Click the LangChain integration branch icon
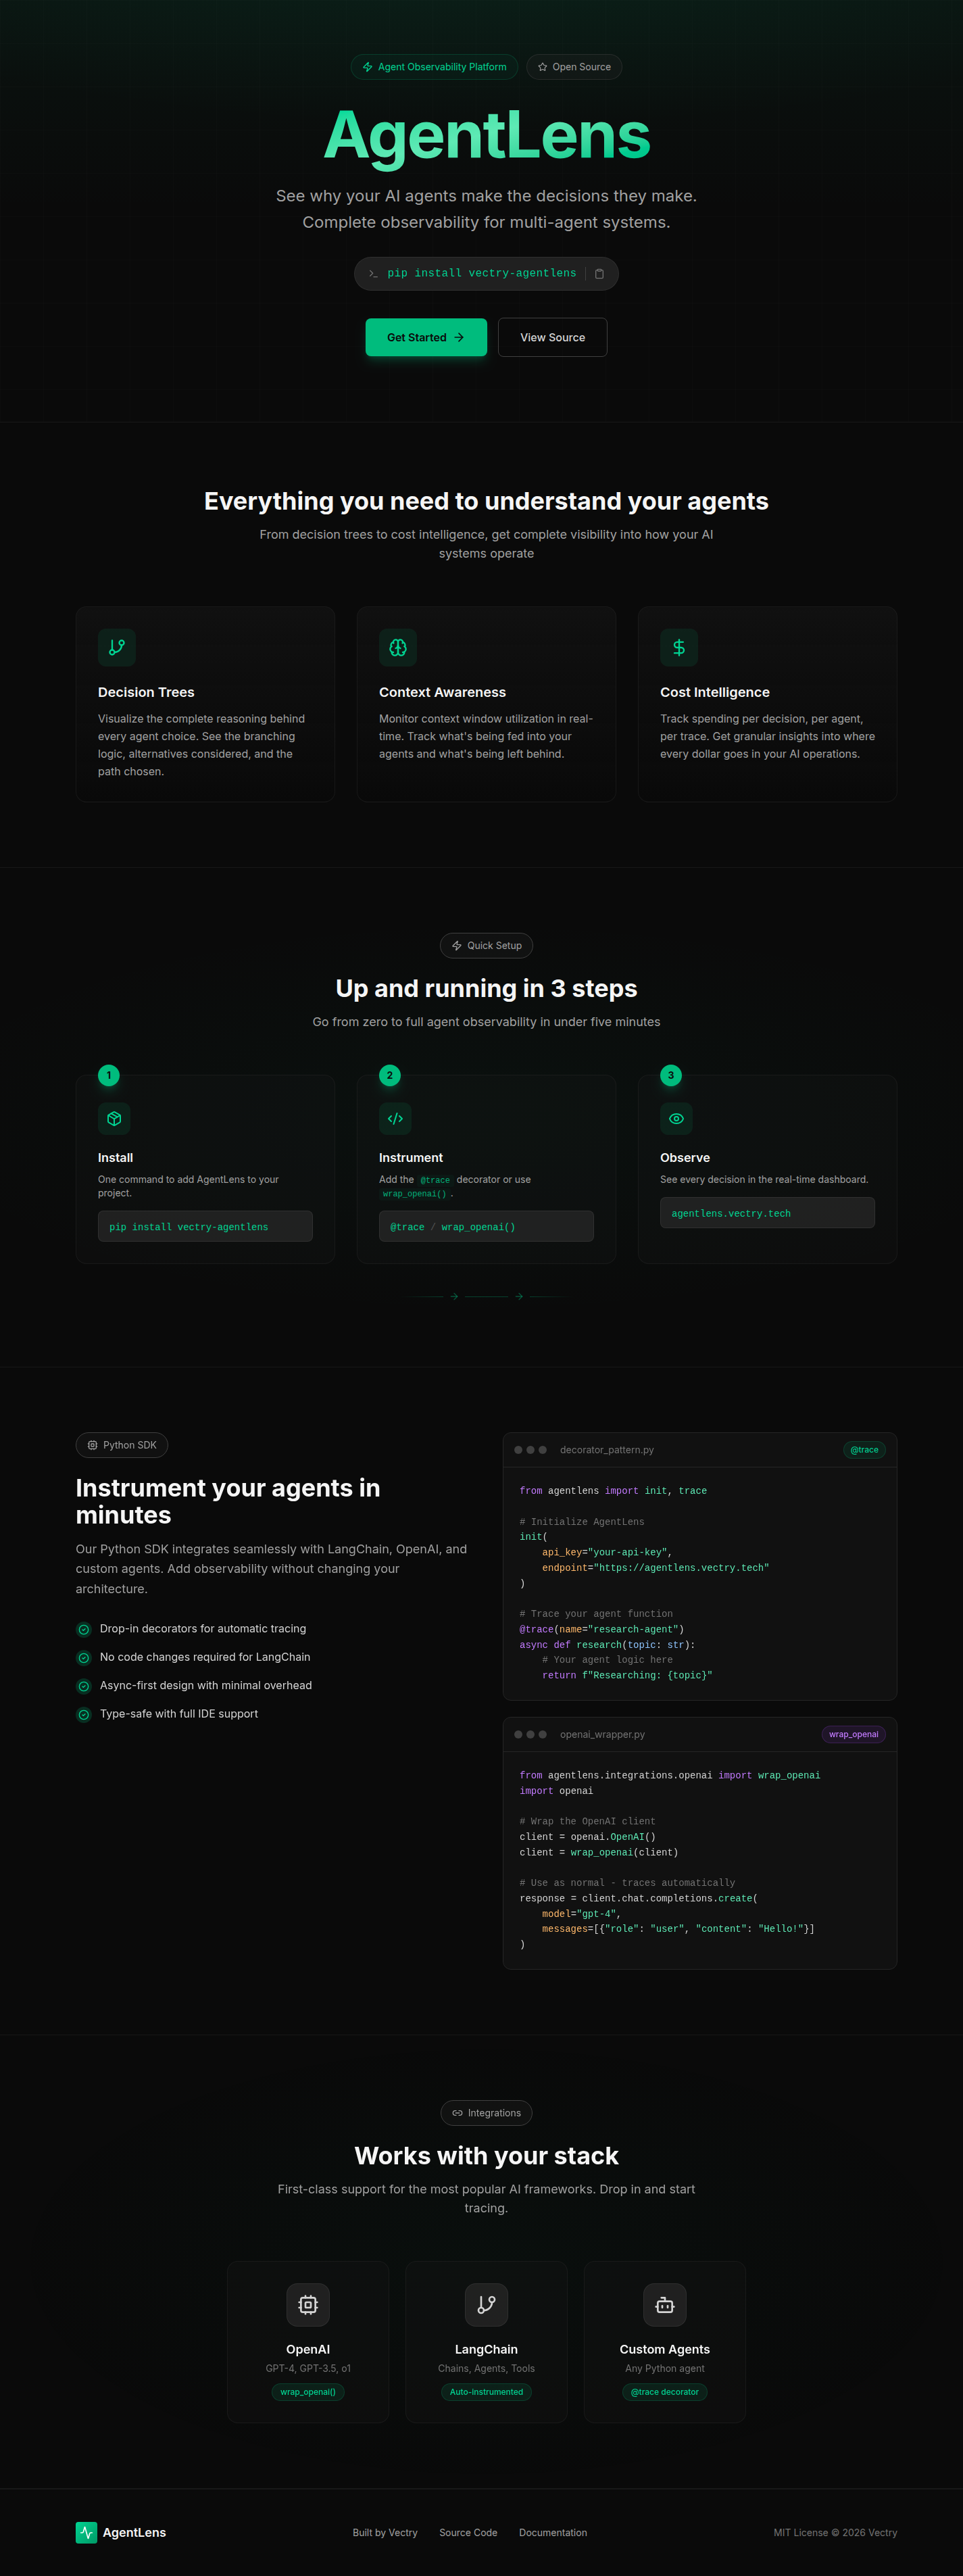 pos(486,2305)
